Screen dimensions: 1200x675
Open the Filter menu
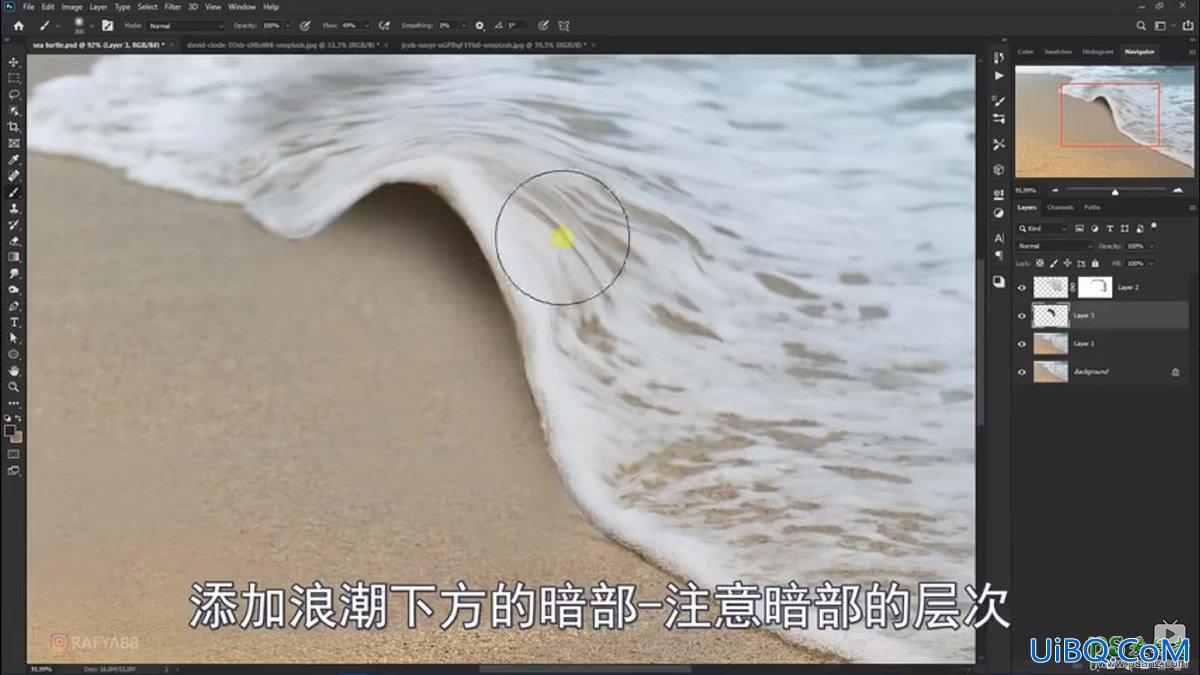[174, 7]
